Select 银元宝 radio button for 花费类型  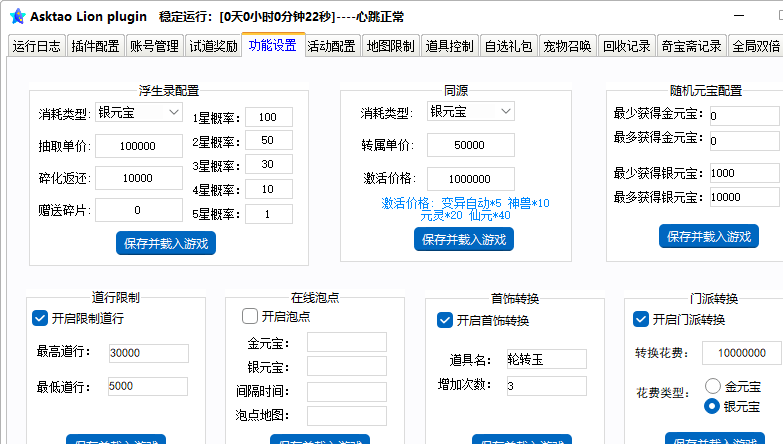712,407
